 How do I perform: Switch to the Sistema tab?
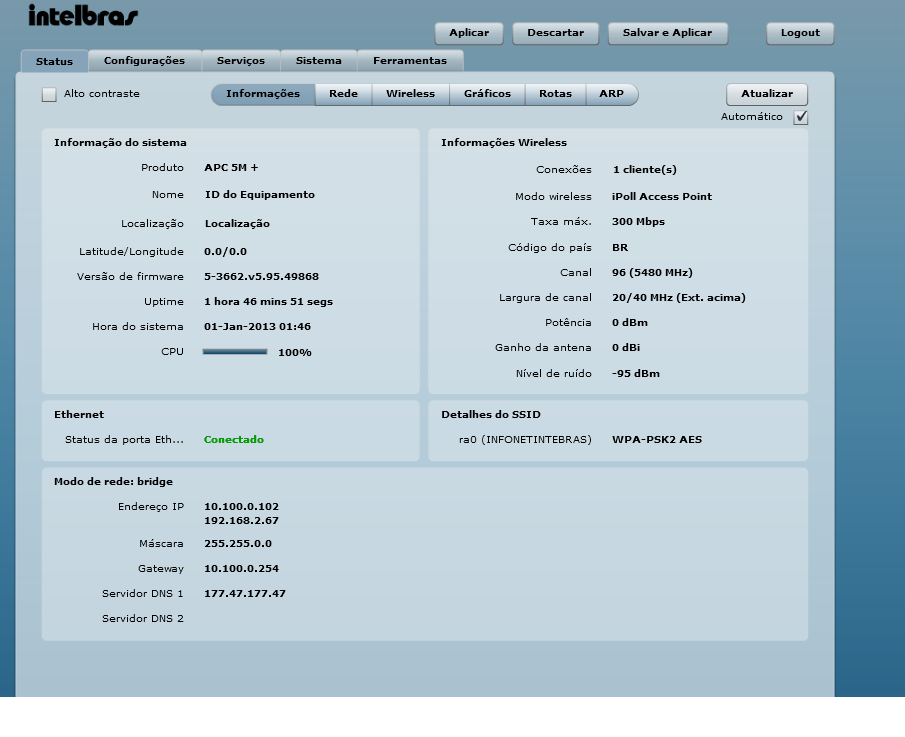tap(319, 61)
